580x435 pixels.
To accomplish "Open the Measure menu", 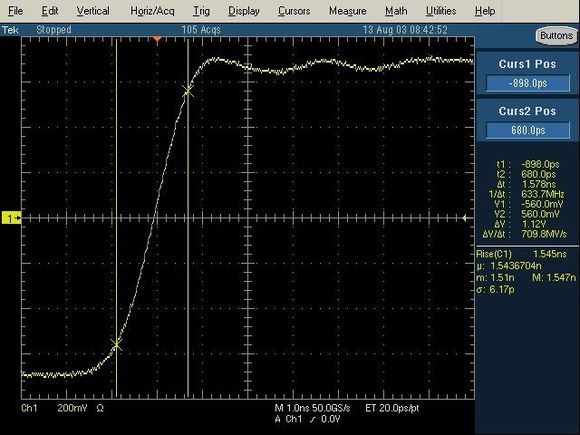I will tap(348, 11).
